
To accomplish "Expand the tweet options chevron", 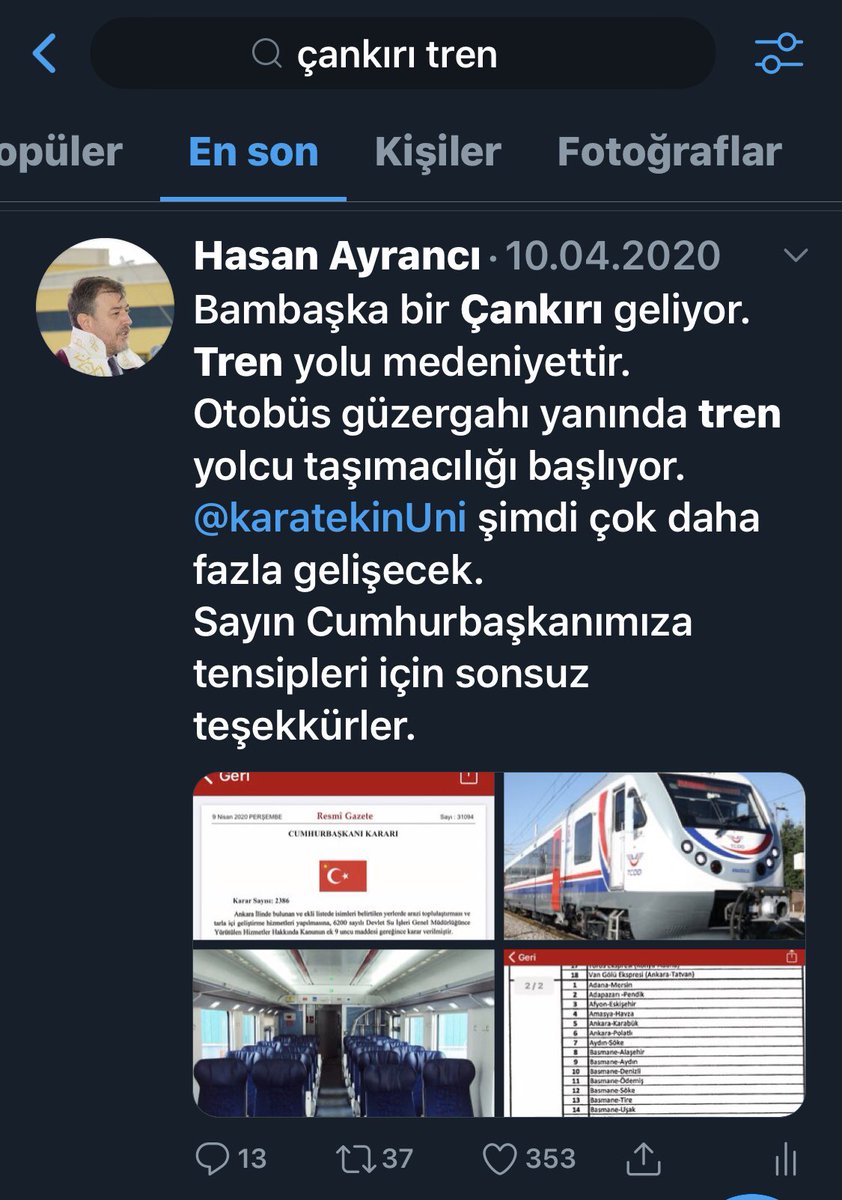I will [795, 256].
